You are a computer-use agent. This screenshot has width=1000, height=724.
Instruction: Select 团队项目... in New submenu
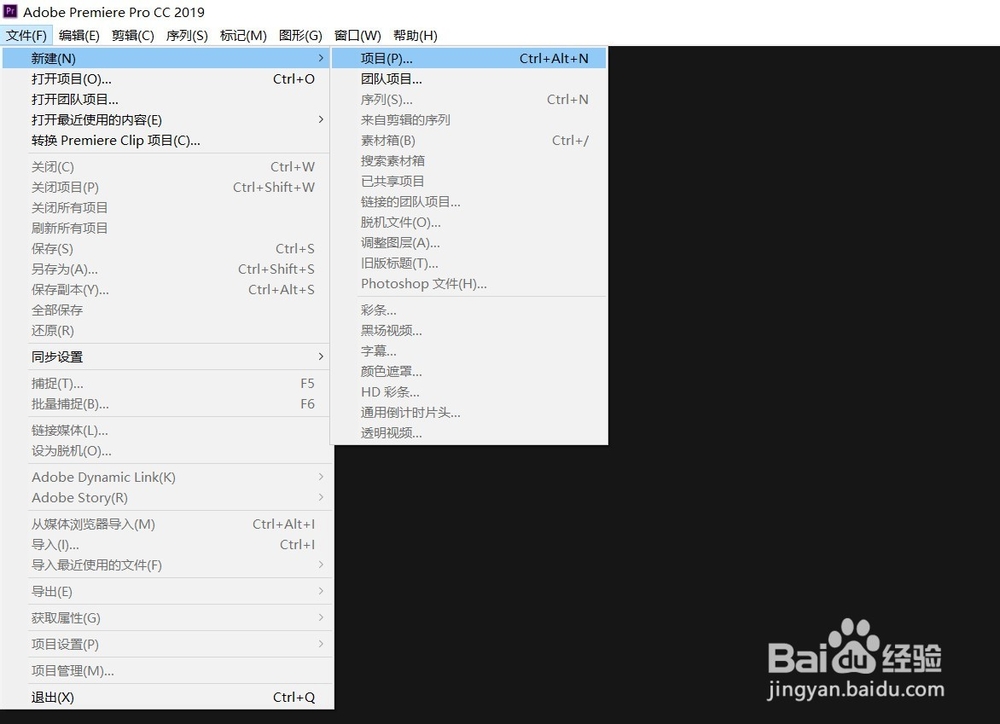(469, 79)
